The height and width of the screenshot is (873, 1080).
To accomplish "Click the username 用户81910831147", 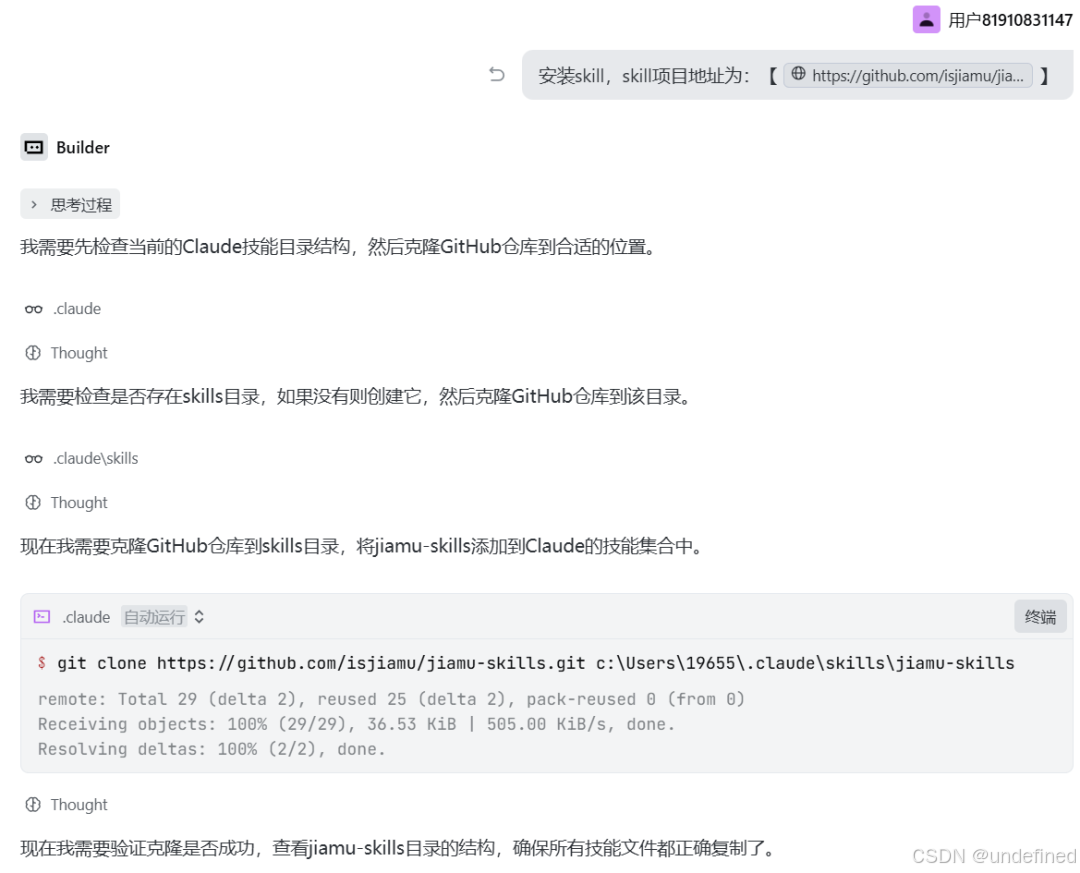I will pyautogui.click(x=1010, y=20).
